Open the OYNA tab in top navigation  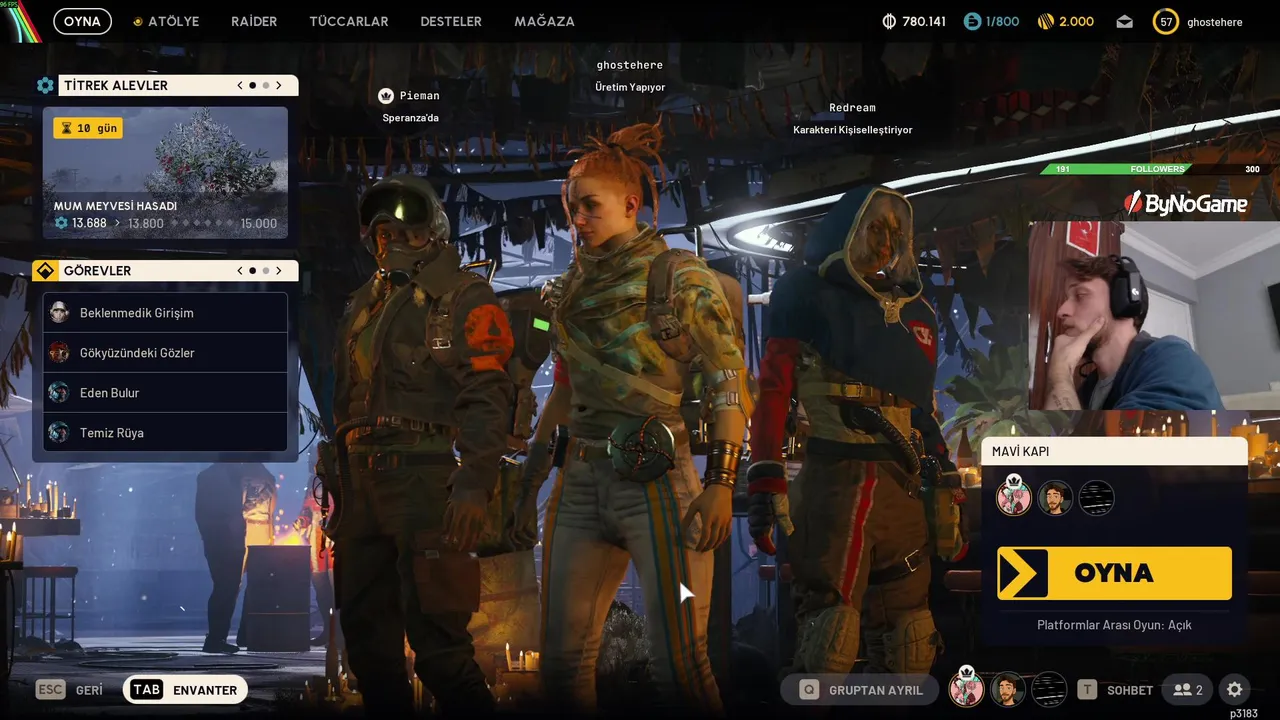pyautogui.click(x=82, y=21)
